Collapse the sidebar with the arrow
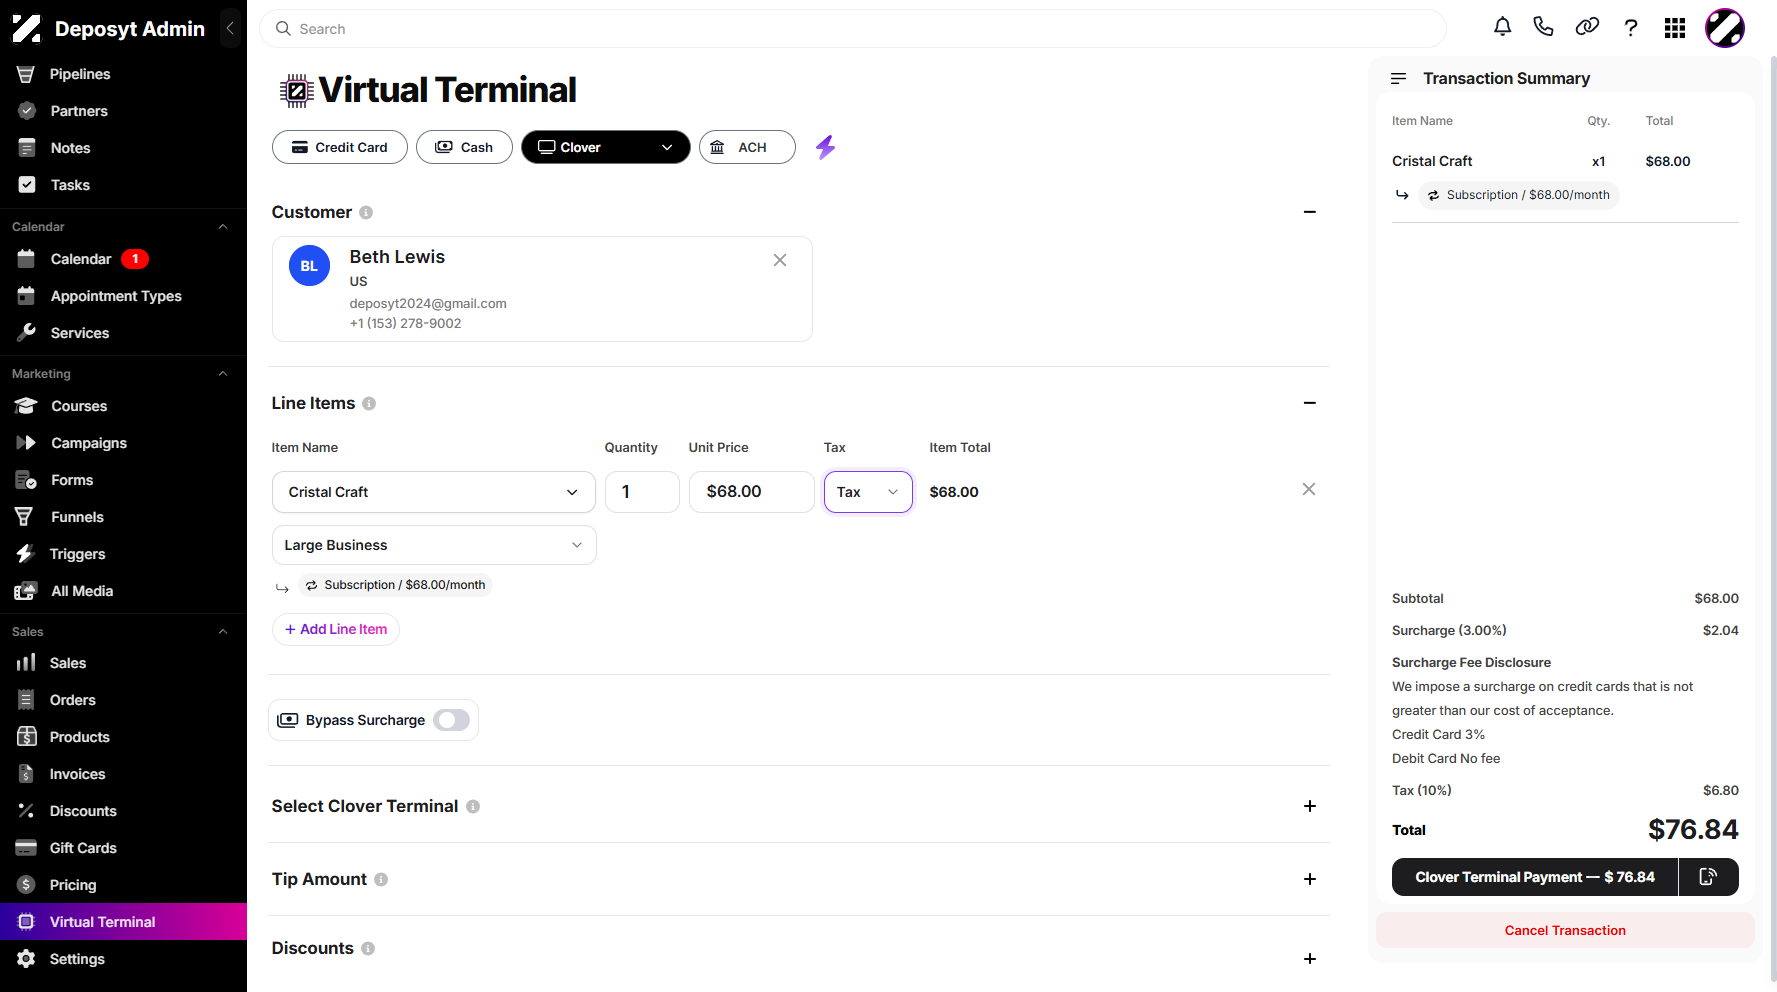The image size is (1777, 992). pyautogui.click(x=230, y=28)
